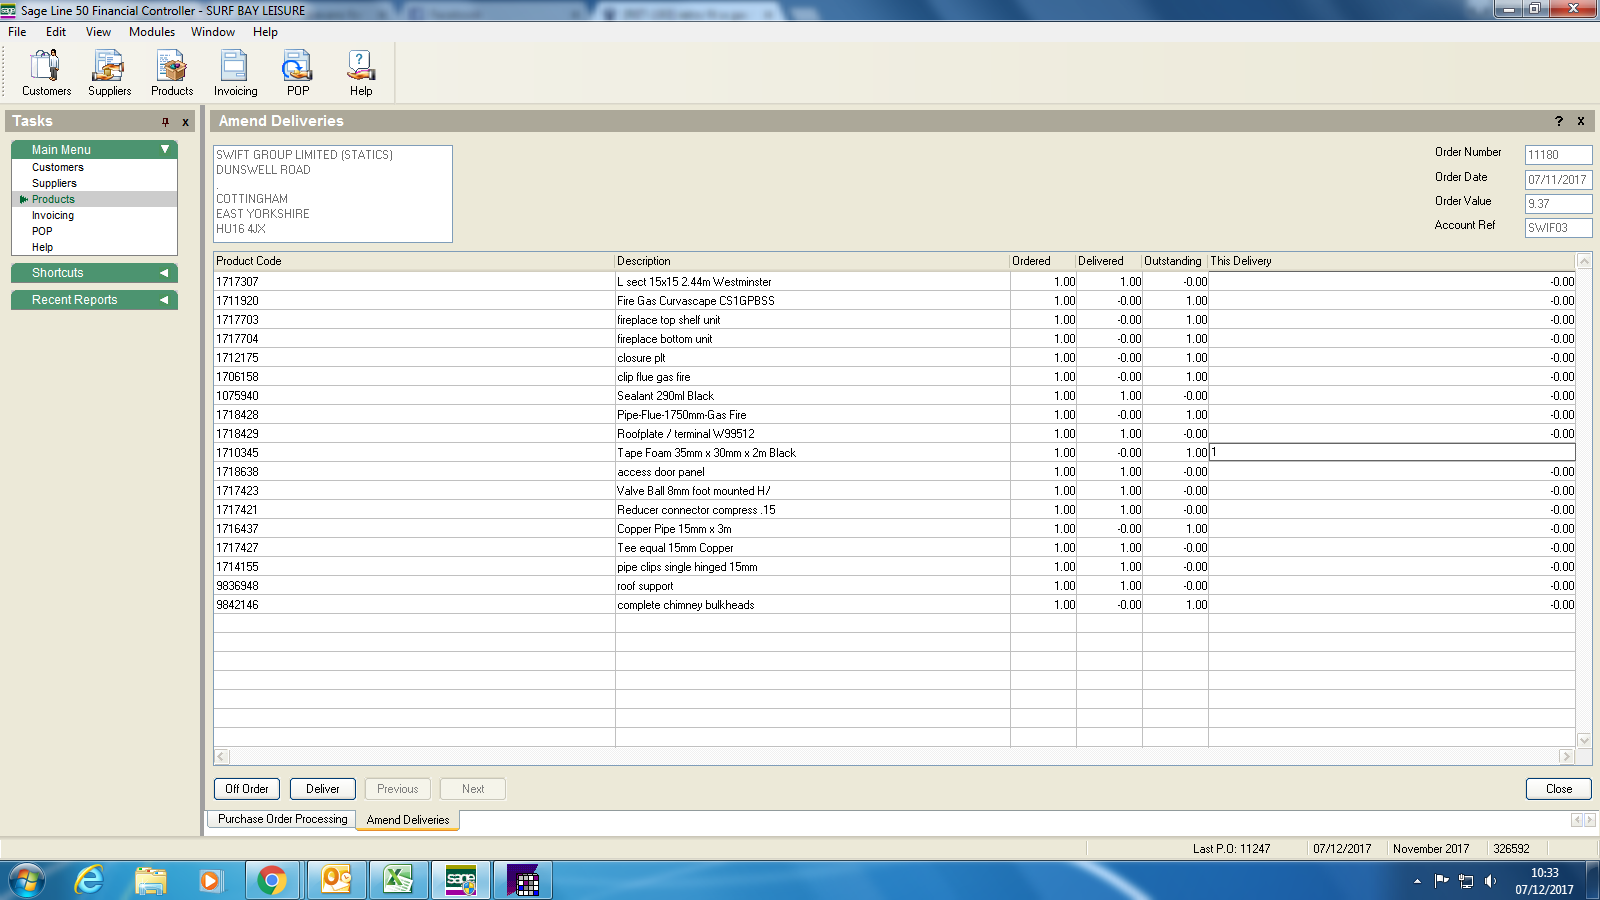Viewport: 1600px width, 900px height.
Task: Pin the Tasks panel
Action: pyautogui.click(x=165, y=122)
